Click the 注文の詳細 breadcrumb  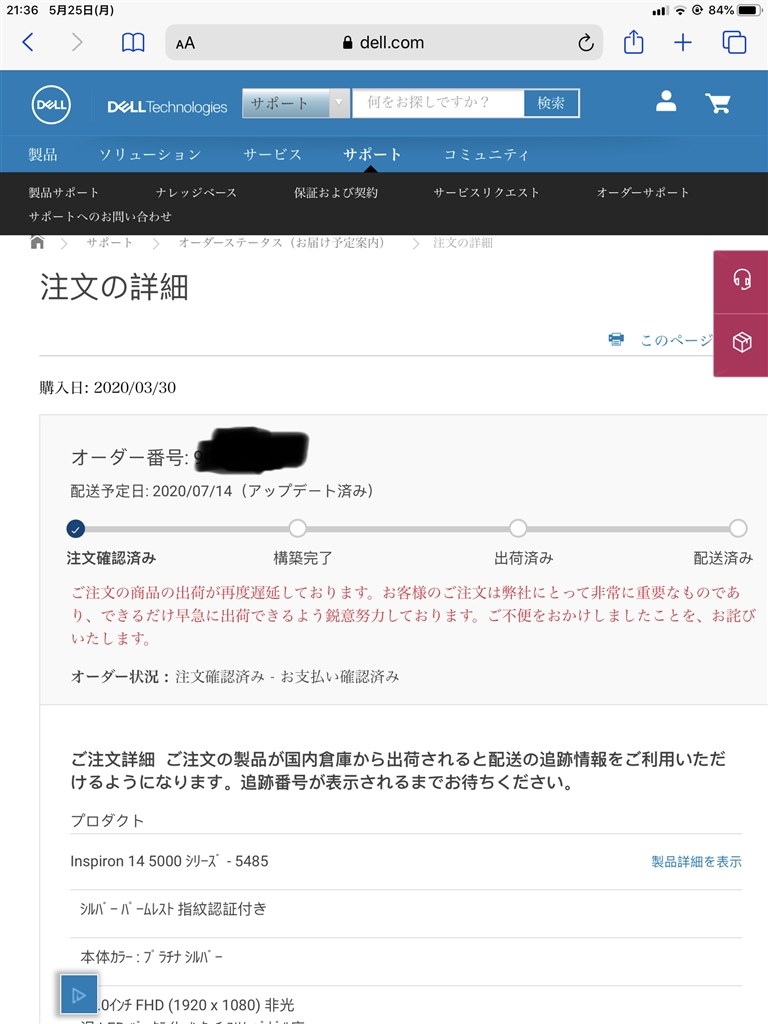462,242
